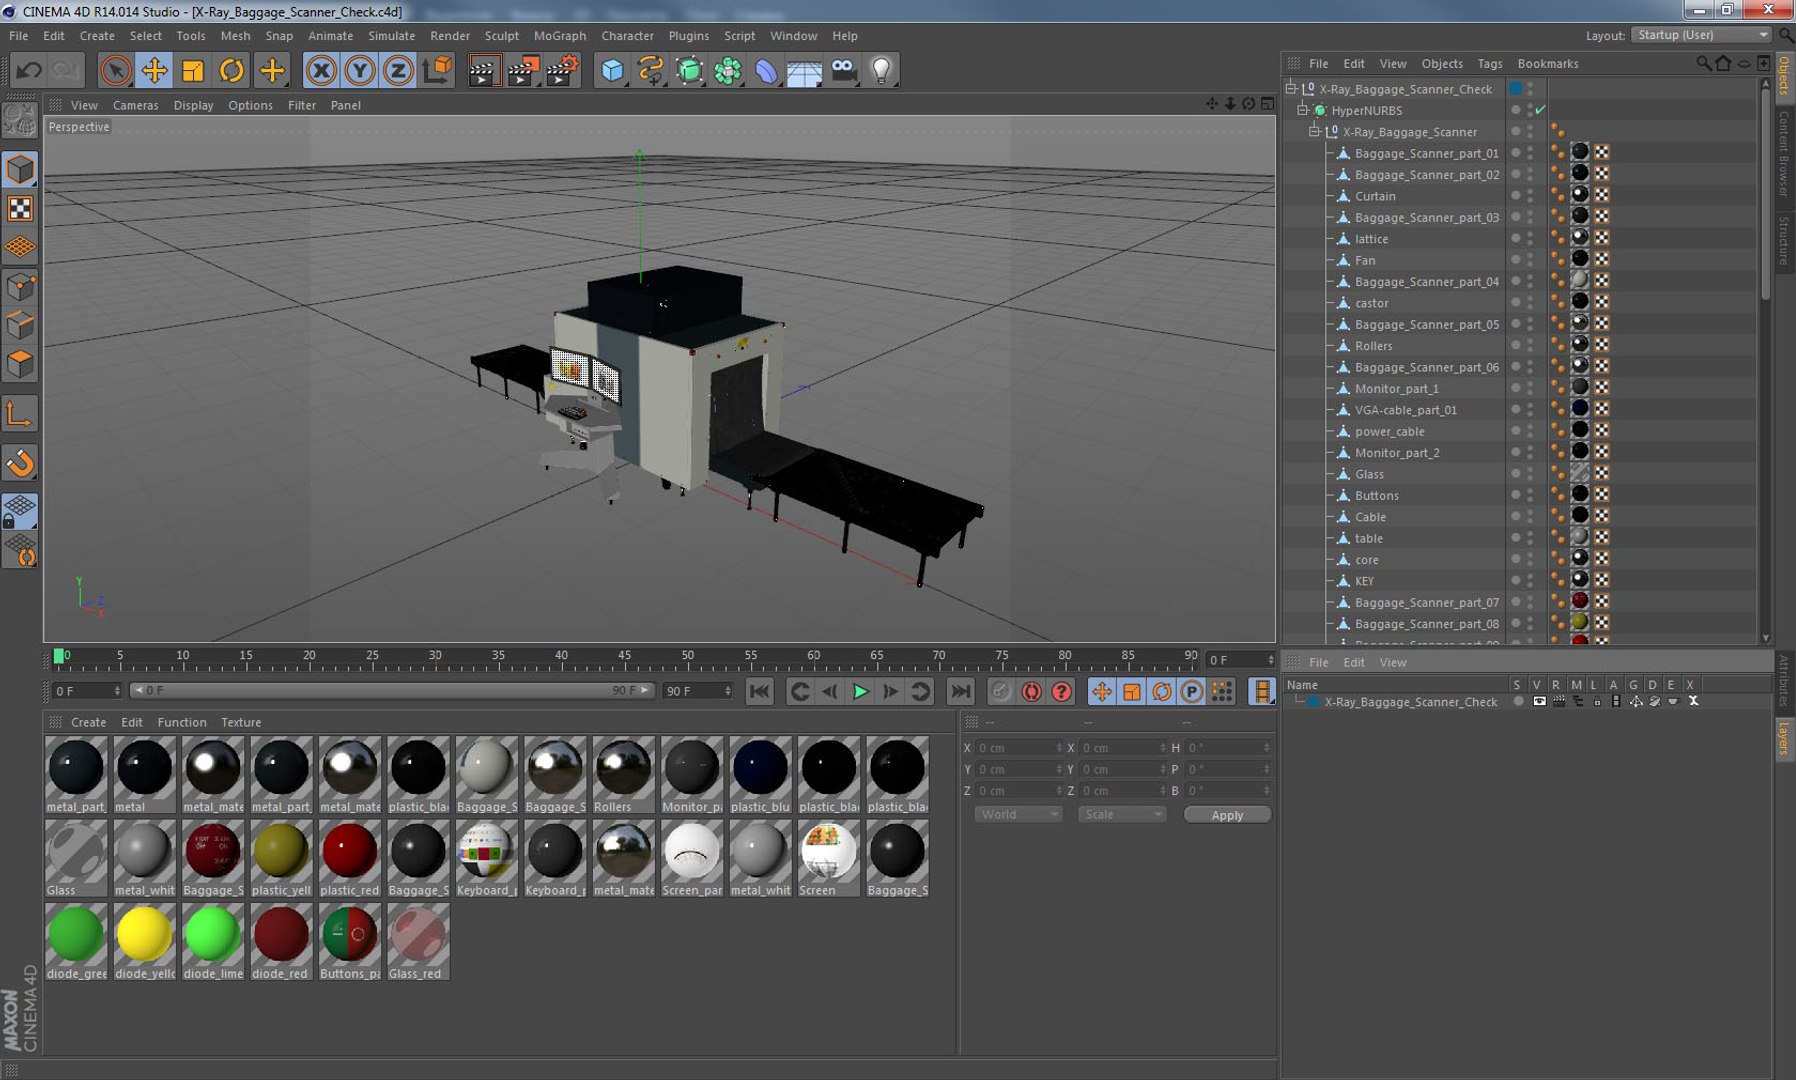Go to start of animation

coord(760,691)
